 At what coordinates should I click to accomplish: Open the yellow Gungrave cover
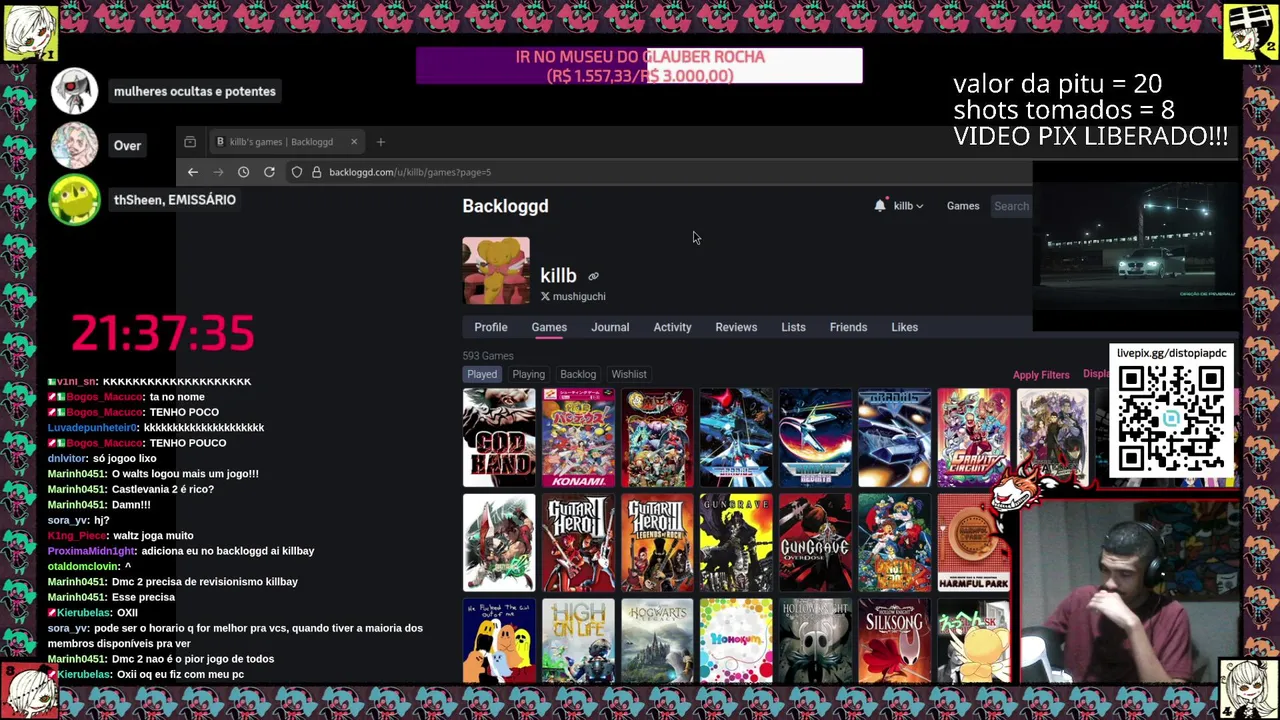[736, 543]
